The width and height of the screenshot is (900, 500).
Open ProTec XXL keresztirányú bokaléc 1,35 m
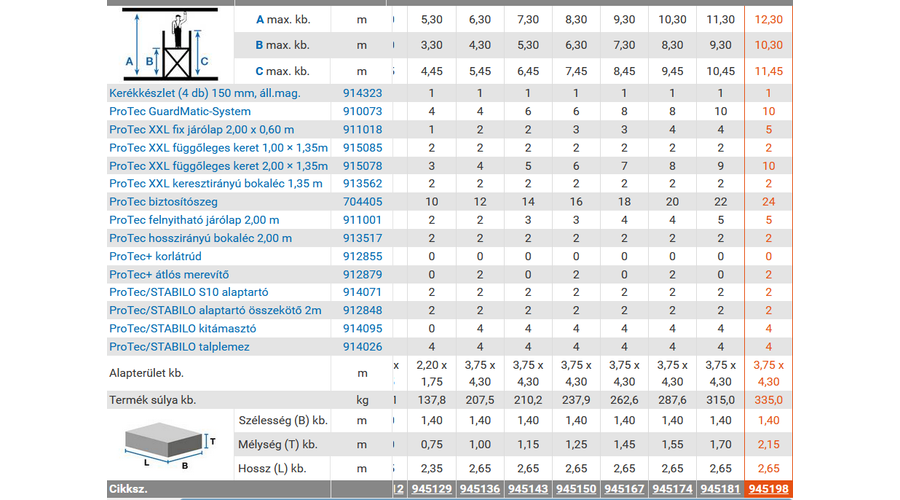click(216, 184)
